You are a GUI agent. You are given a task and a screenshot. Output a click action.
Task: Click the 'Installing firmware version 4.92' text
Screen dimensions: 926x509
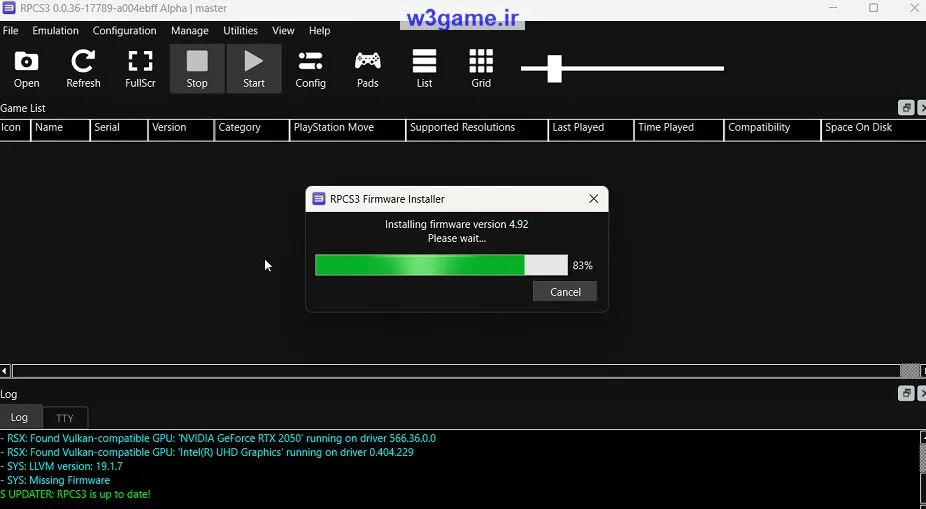point(457,224)
